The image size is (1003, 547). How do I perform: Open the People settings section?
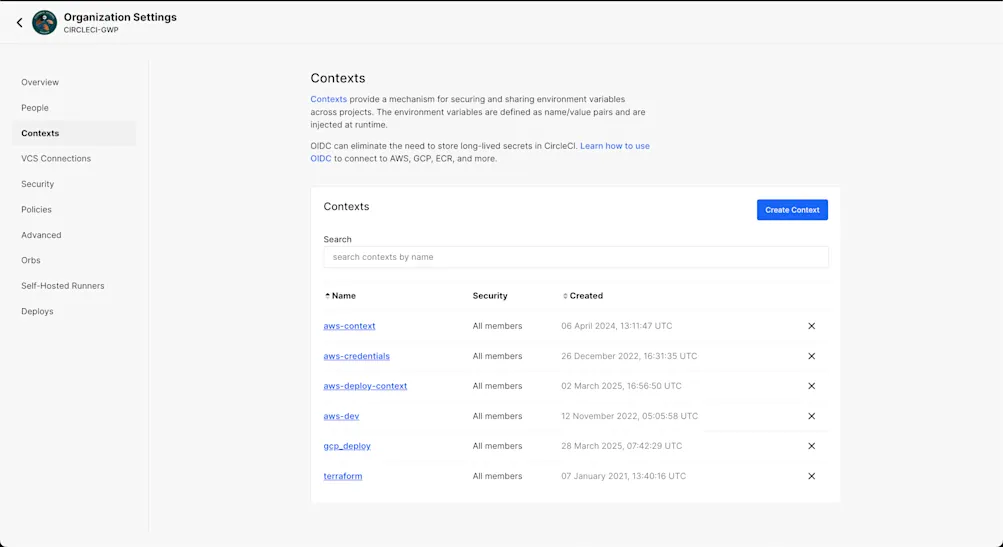[x=35, y=107]
